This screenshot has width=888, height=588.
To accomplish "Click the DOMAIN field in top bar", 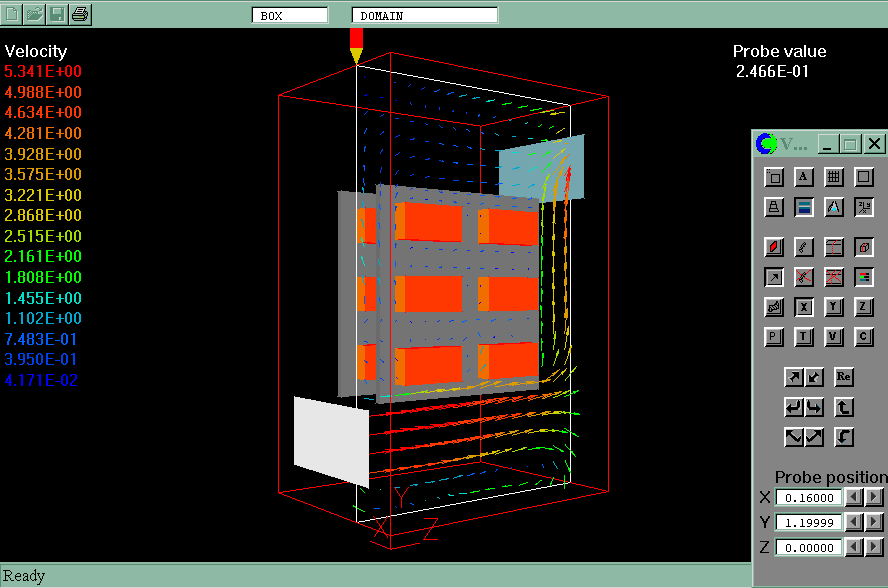I will (x=424, y=15).
